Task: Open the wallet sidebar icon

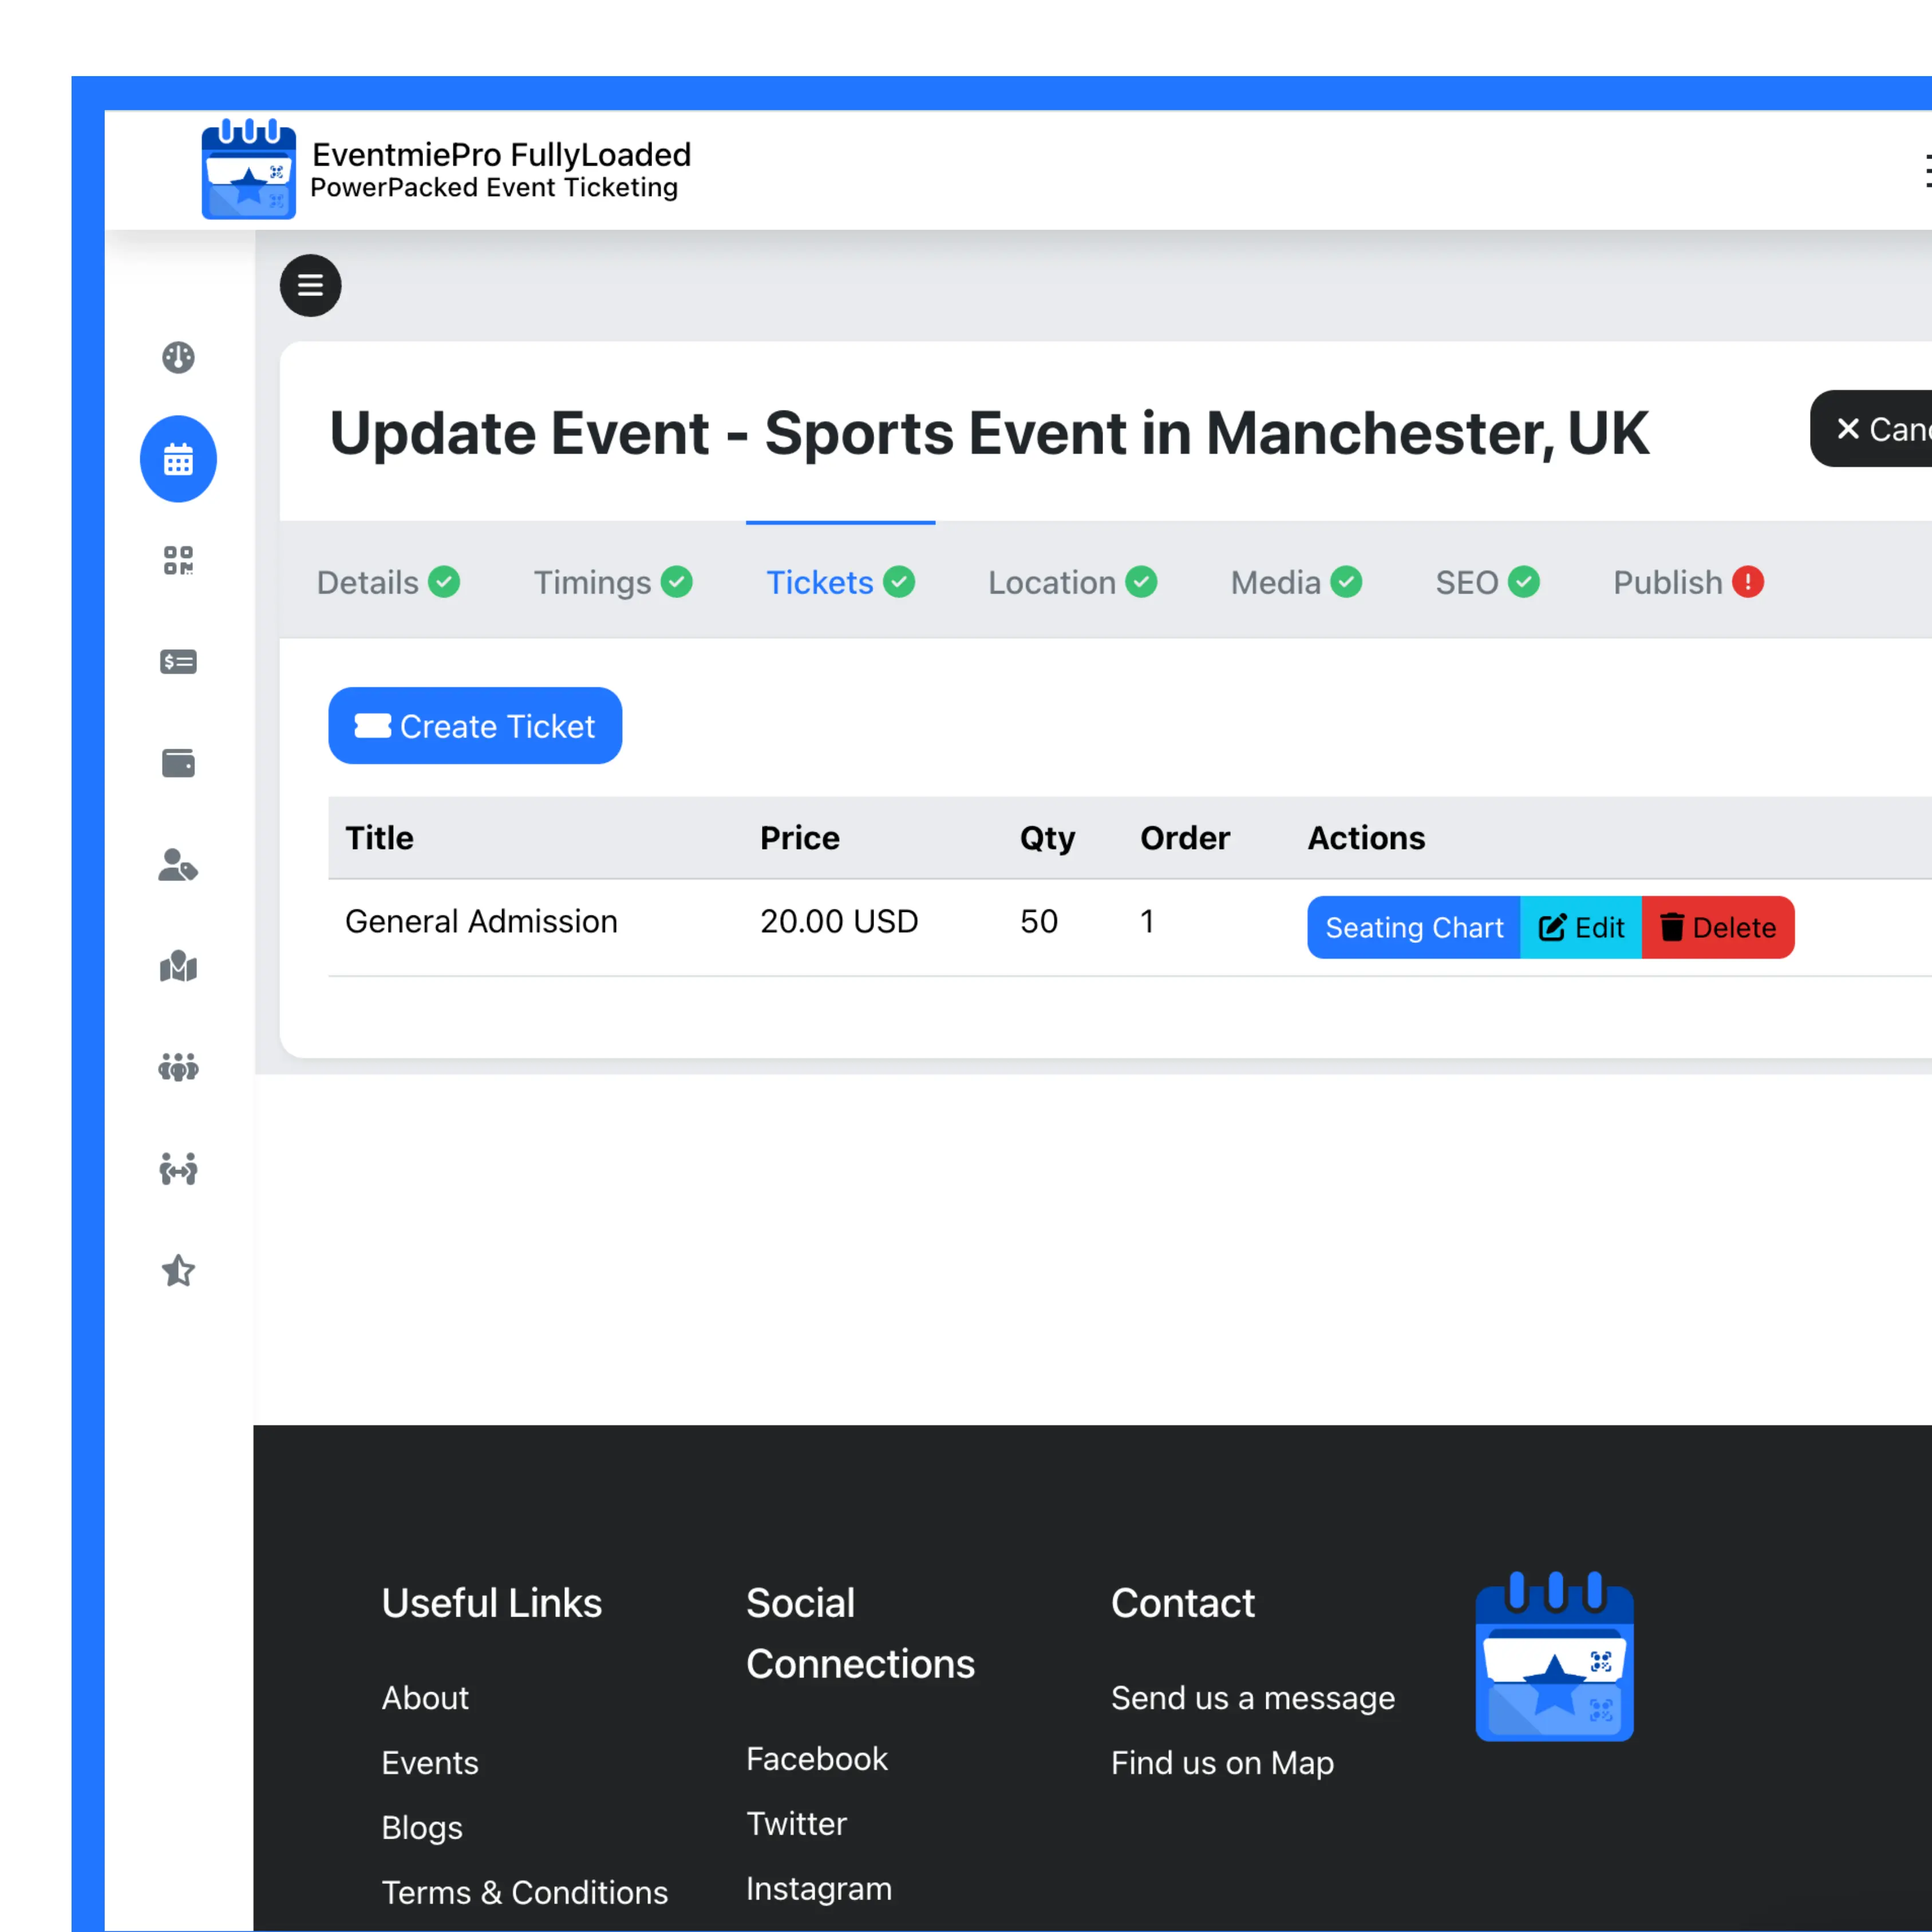Action: (178, 763)
